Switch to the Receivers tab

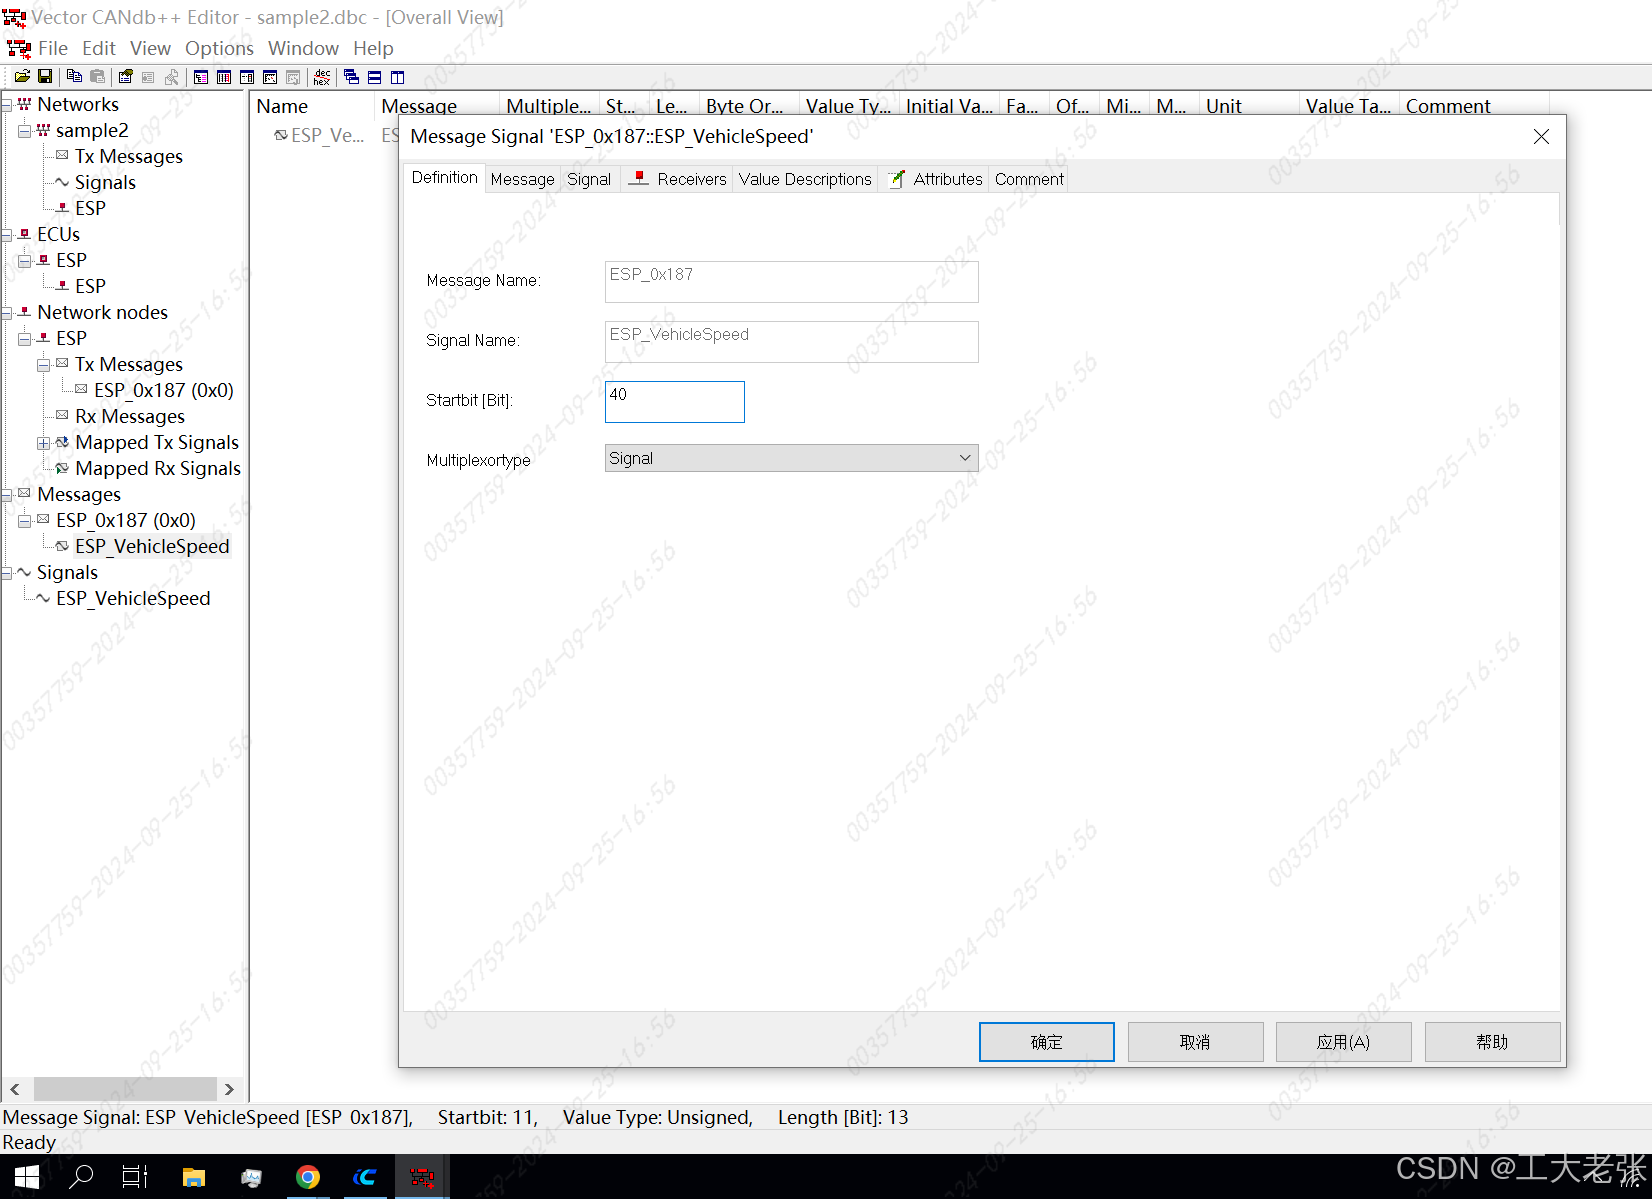678,179
